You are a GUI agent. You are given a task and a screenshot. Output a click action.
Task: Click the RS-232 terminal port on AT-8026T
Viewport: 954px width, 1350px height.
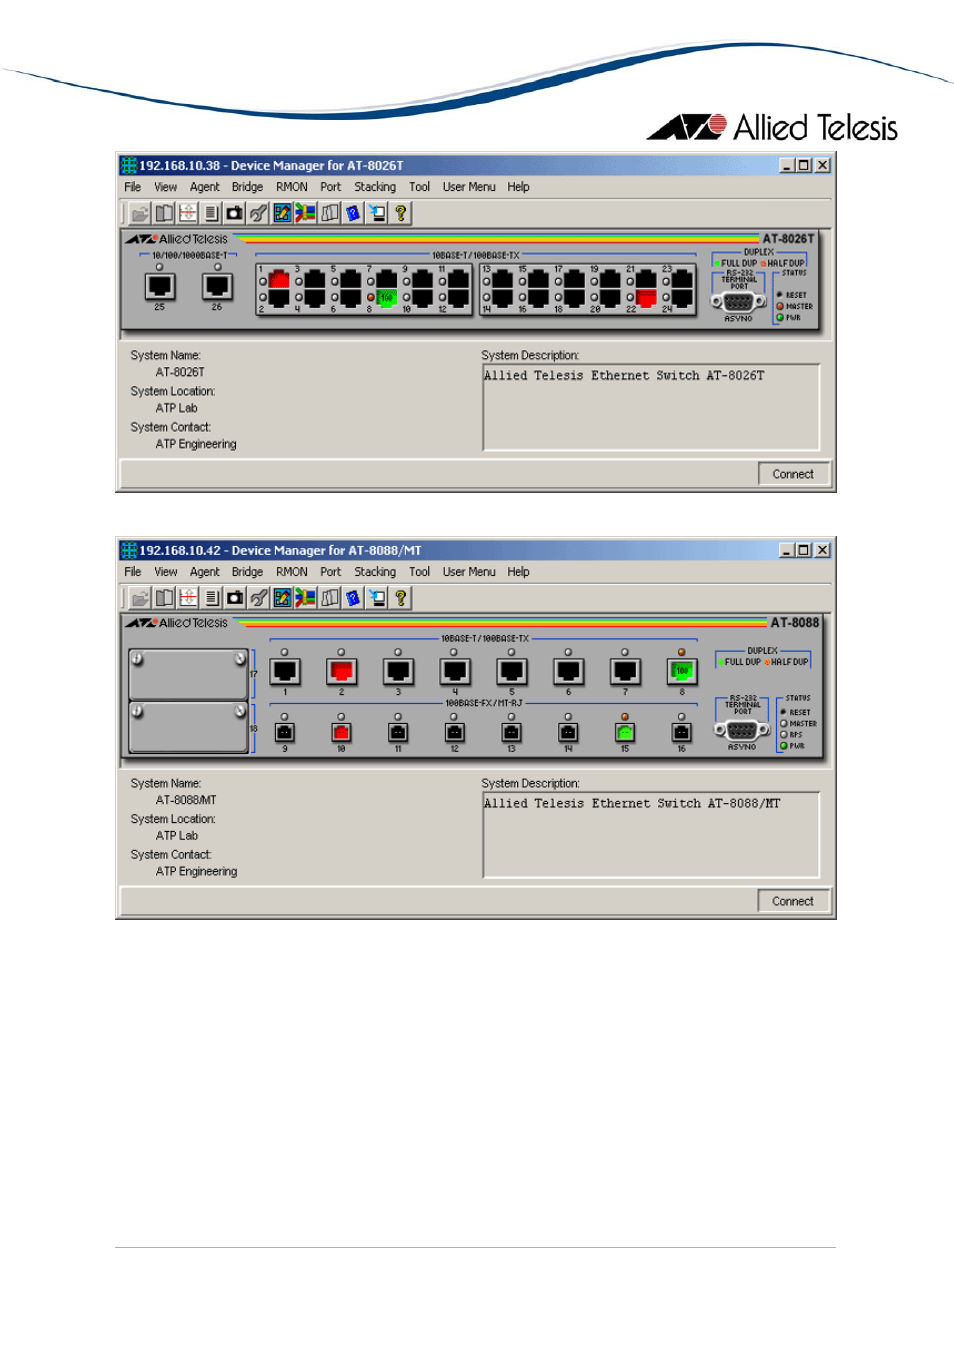pos(738,302)
